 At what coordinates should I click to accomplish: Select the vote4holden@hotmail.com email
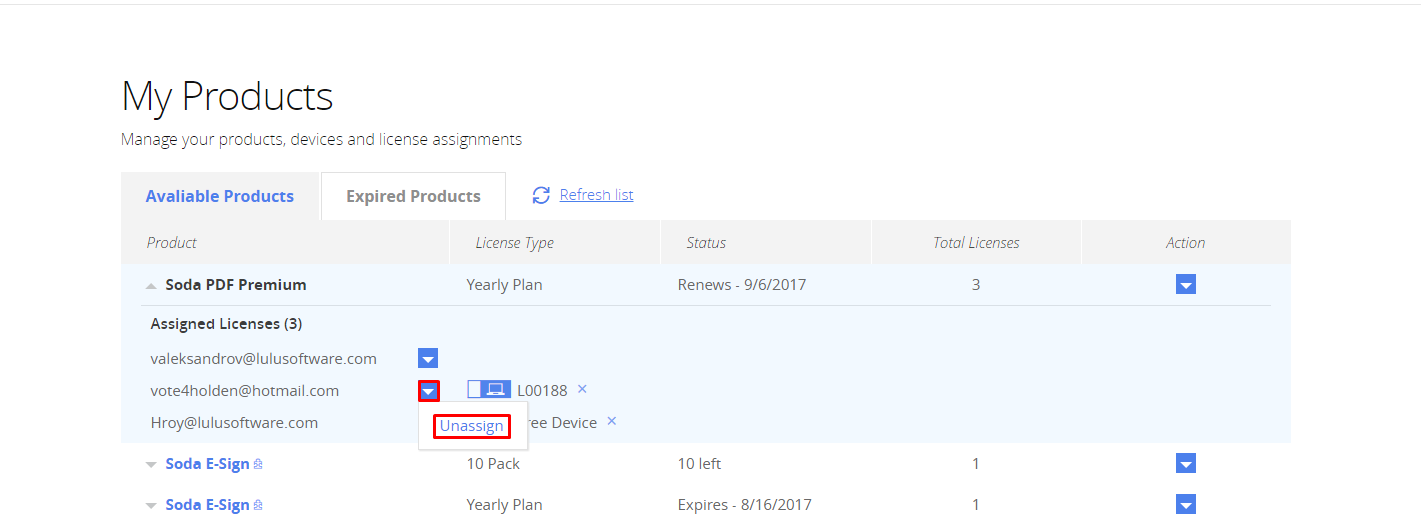(x=245, y=390)
